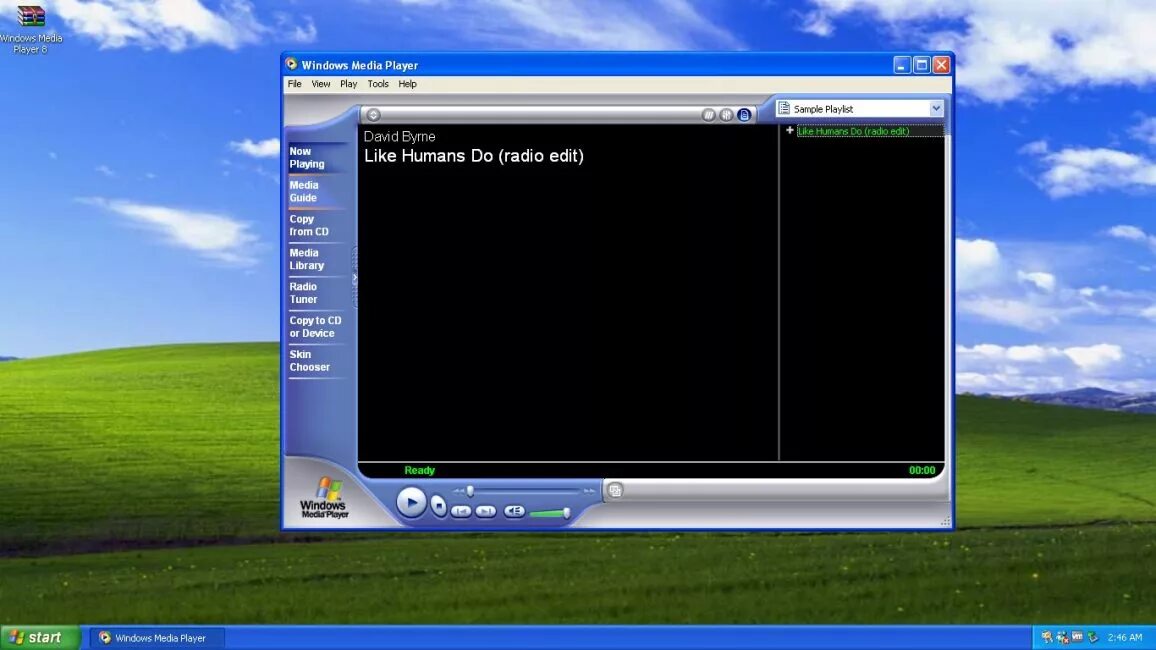This screenshot has height=650, width=1156.
Task: Click the playlist icon beside Sample Playlist
Action: (784, 108)
